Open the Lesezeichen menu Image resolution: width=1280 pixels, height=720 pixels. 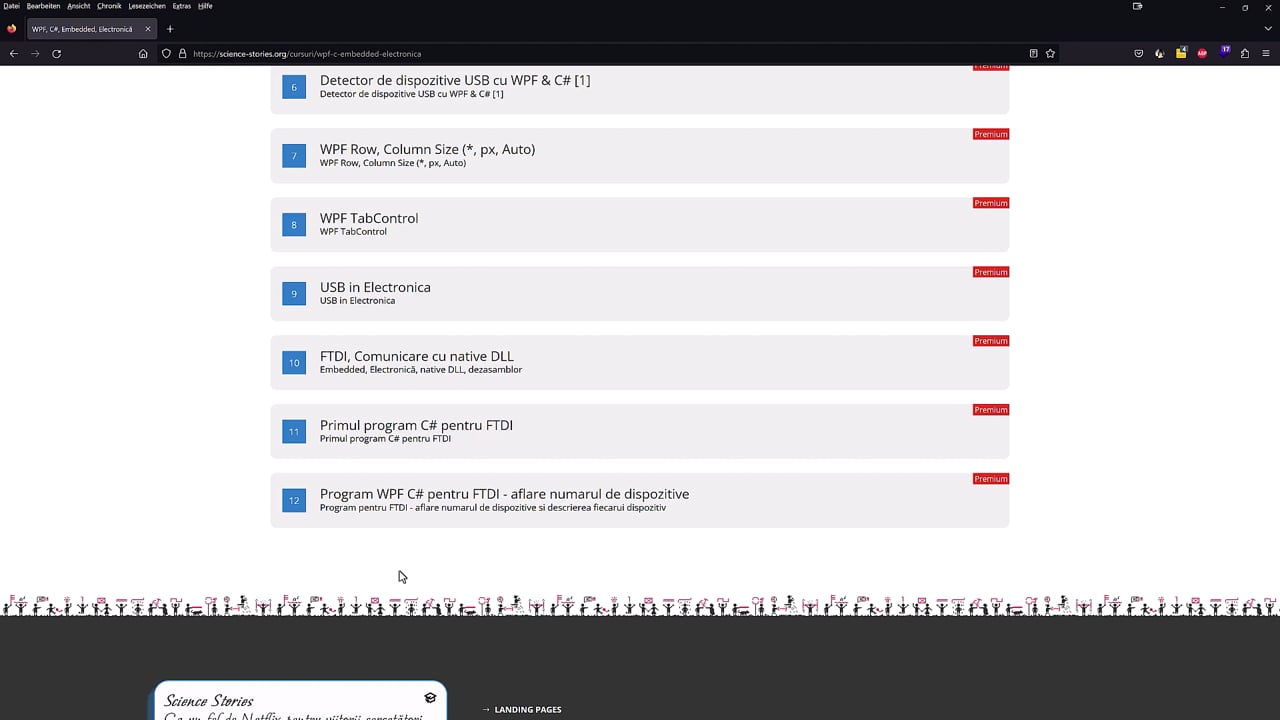(x=147, y=6)
